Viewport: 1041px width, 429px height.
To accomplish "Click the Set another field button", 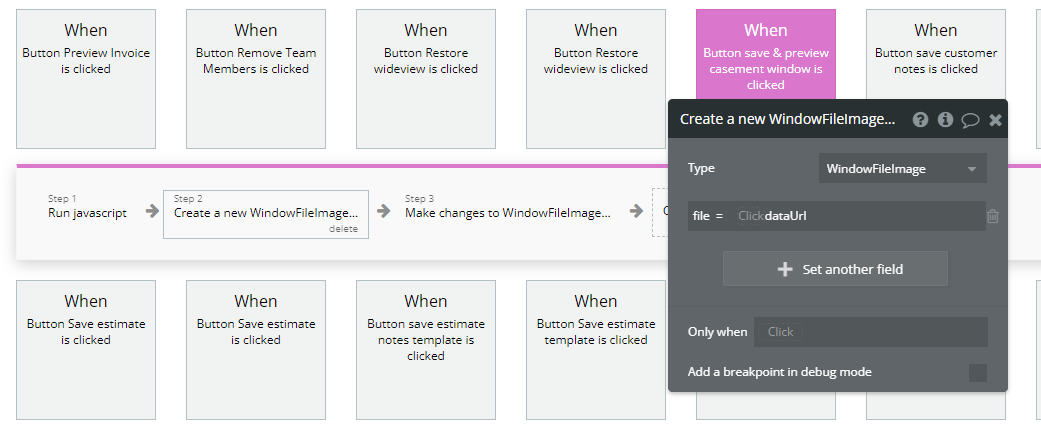I will (835, 269).
